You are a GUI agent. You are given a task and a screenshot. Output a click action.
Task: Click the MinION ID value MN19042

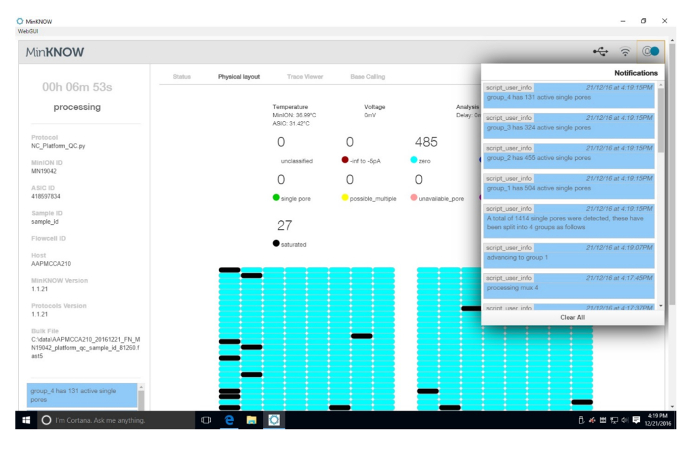(x=44, y=171)
